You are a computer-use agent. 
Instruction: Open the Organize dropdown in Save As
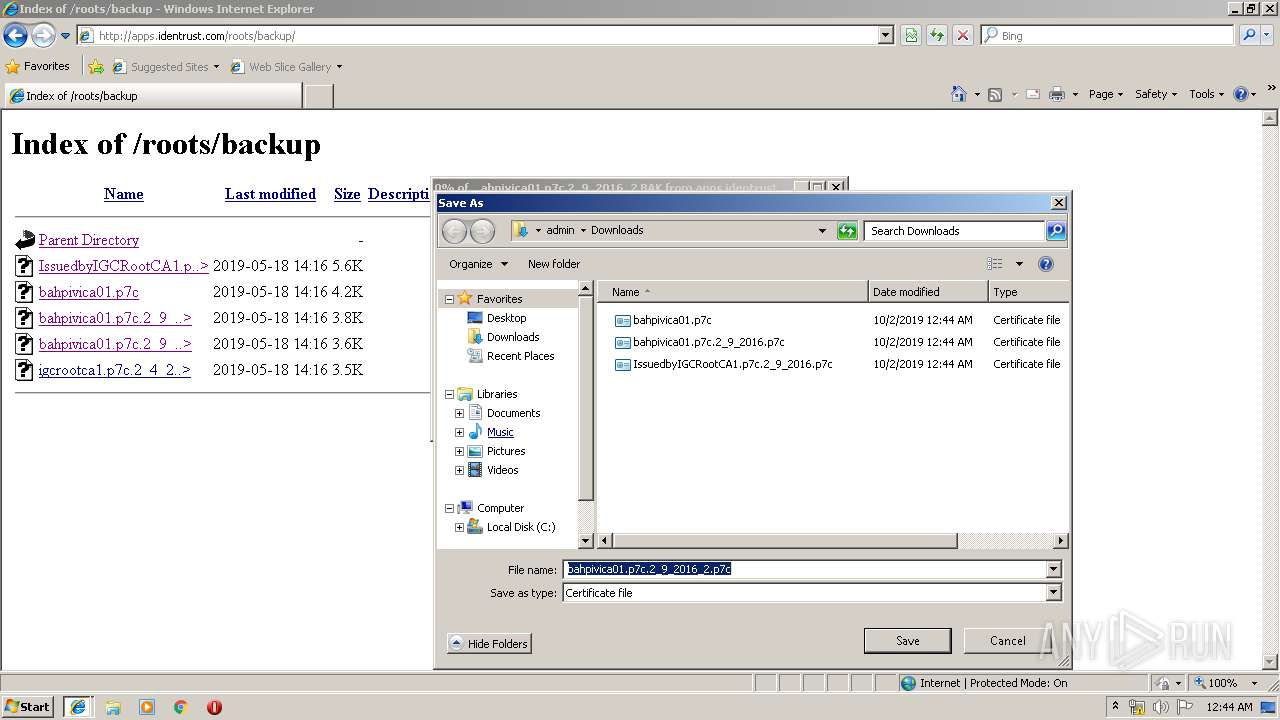tap(478, 264)
